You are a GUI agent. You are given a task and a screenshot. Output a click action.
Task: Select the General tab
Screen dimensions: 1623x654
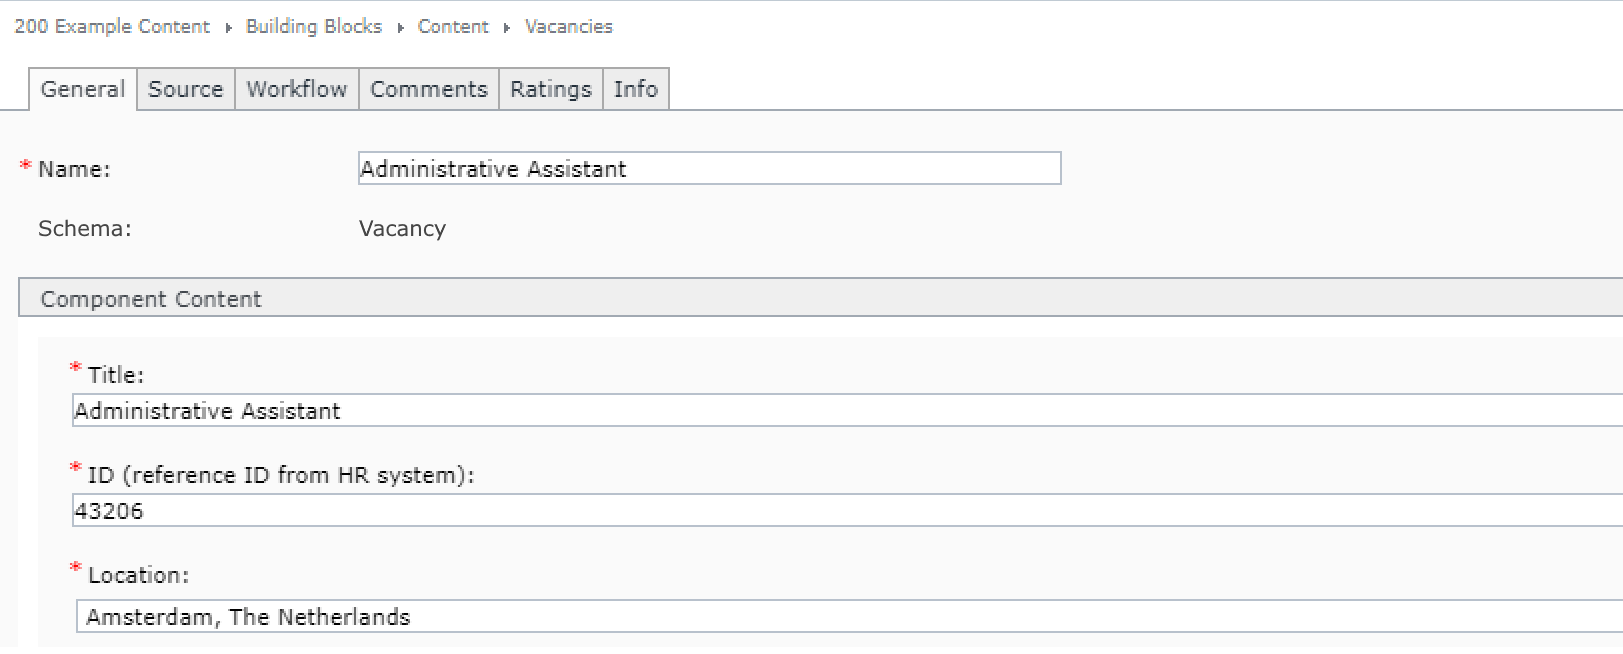coord(83,89)
